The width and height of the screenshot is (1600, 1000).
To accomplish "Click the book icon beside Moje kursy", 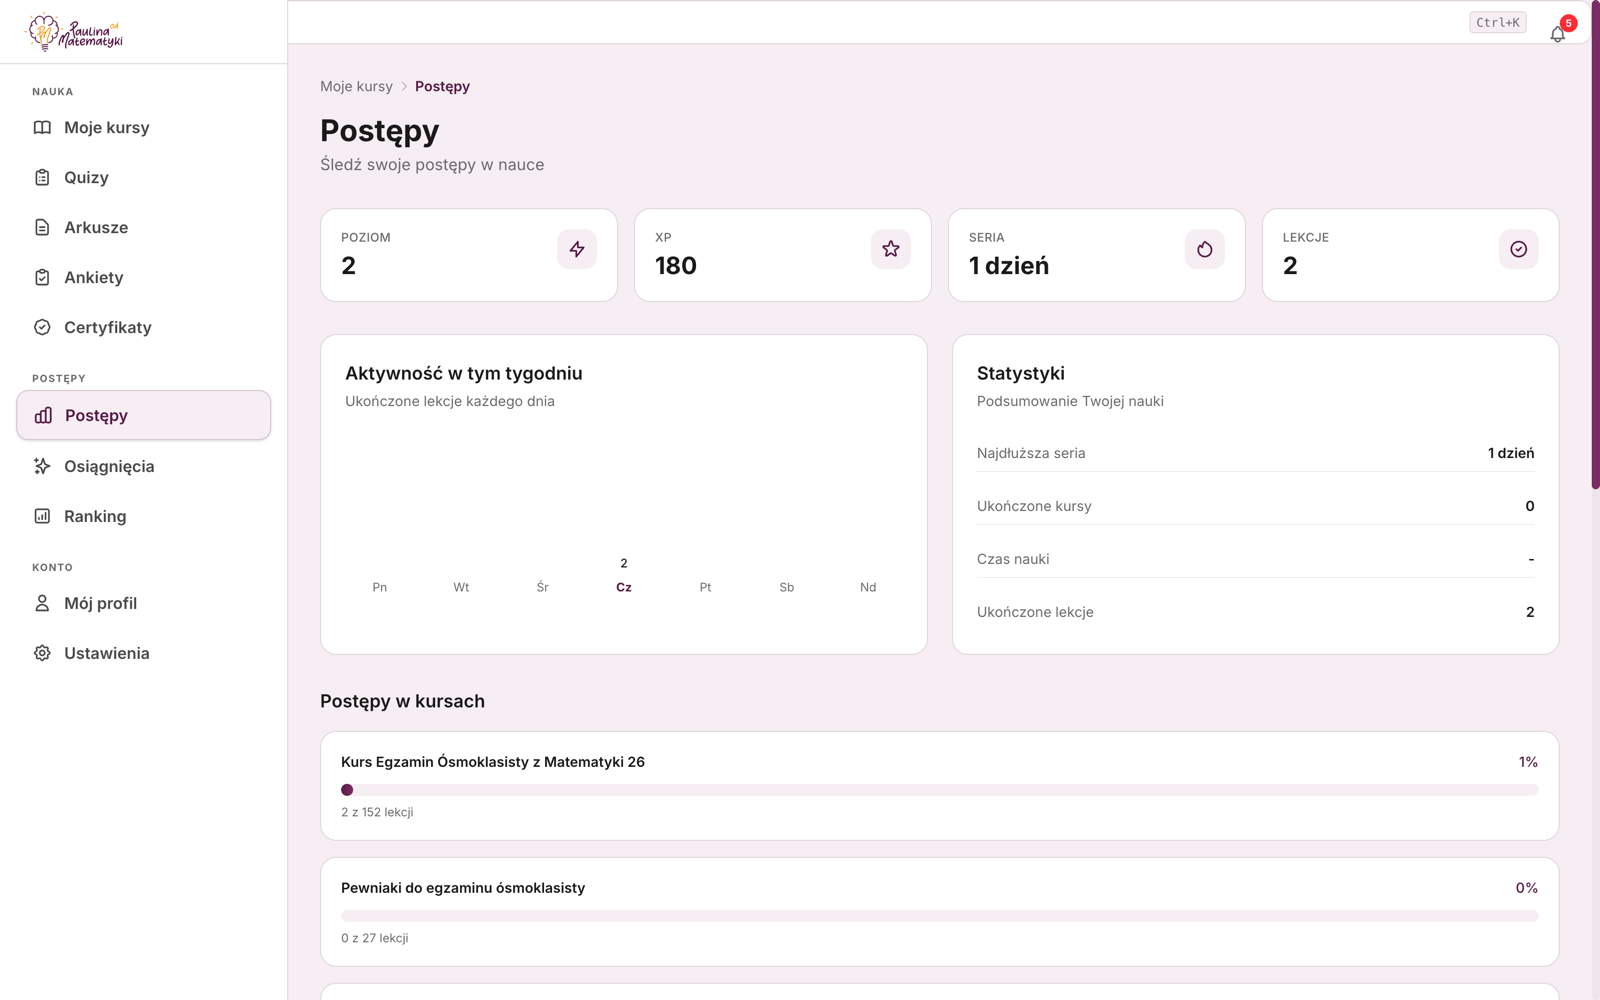I will (x=42, y=127).
